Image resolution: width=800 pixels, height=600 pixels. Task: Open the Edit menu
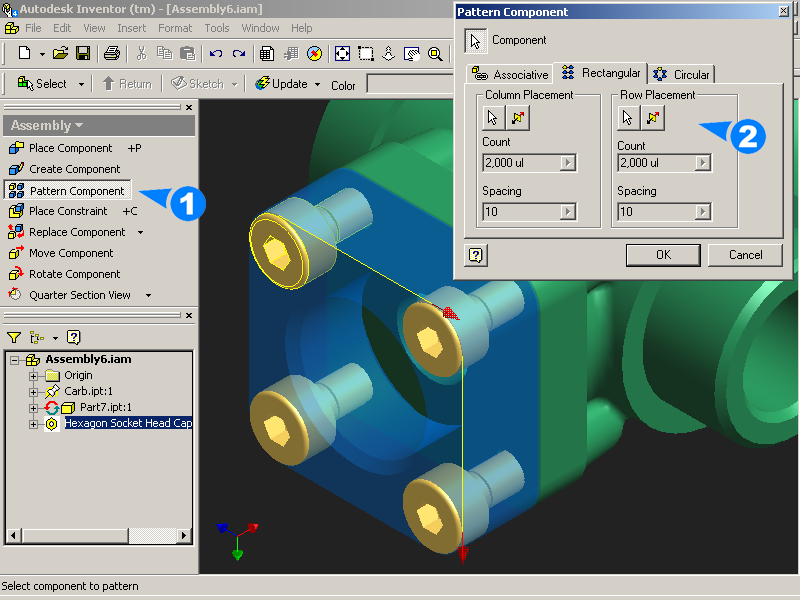(x=62, y=28)
